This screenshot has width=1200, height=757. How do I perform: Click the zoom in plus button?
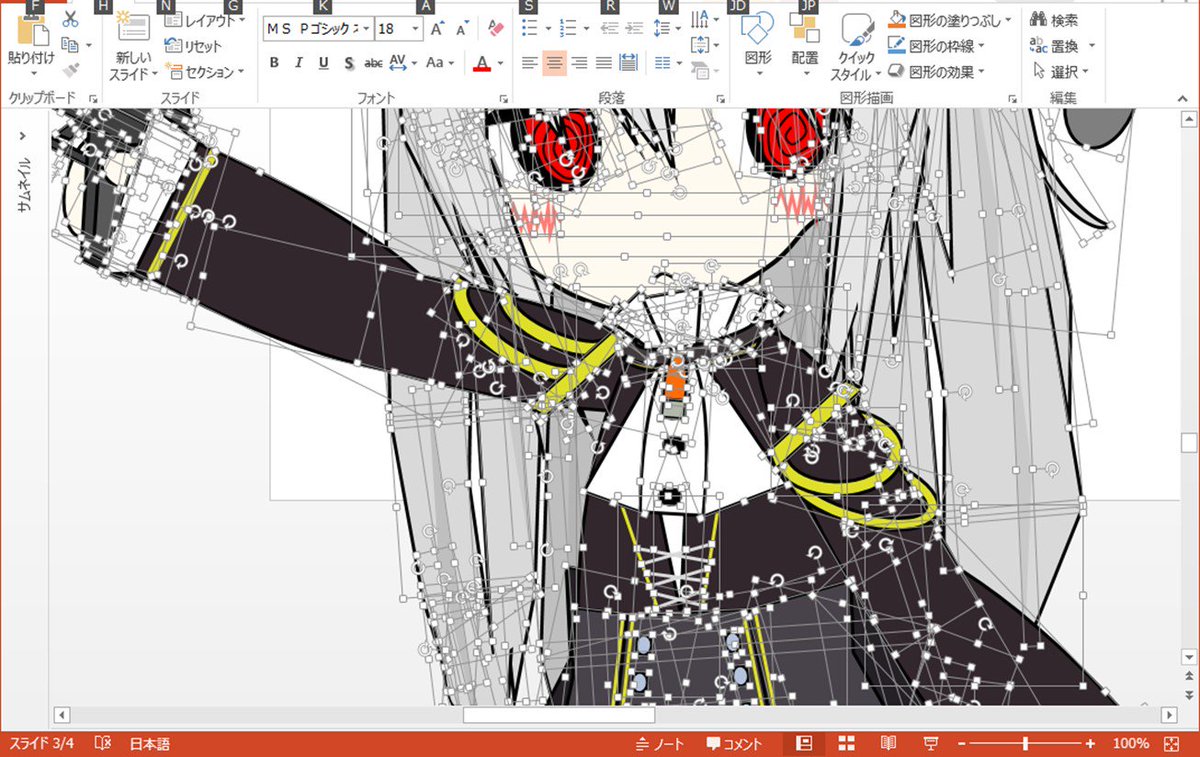pos(1090,744)
